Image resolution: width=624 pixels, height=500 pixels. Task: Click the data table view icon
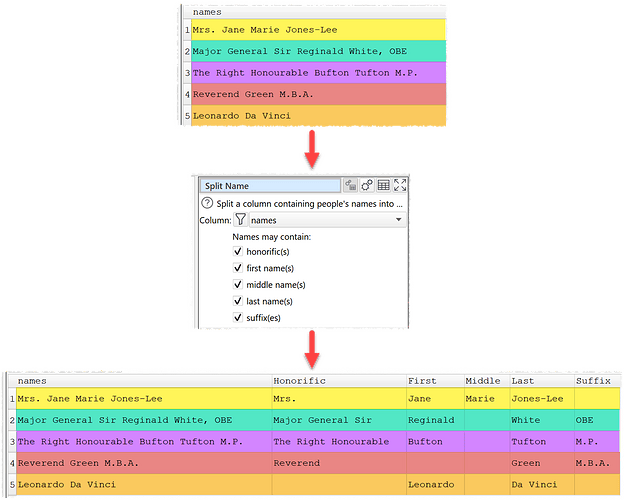pos(384,186)
